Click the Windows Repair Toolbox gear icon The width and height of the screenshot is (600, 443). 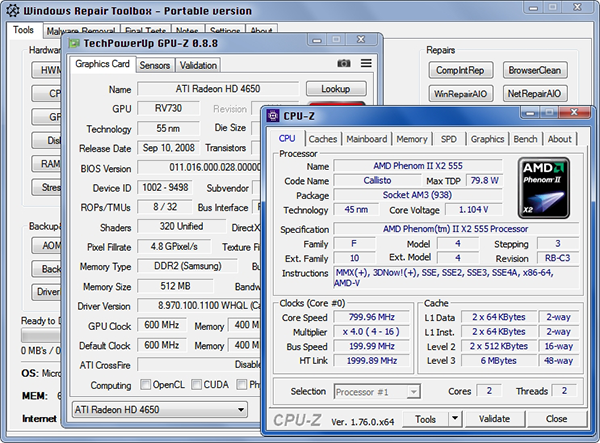pyautogui.click(x=13, y=11)
